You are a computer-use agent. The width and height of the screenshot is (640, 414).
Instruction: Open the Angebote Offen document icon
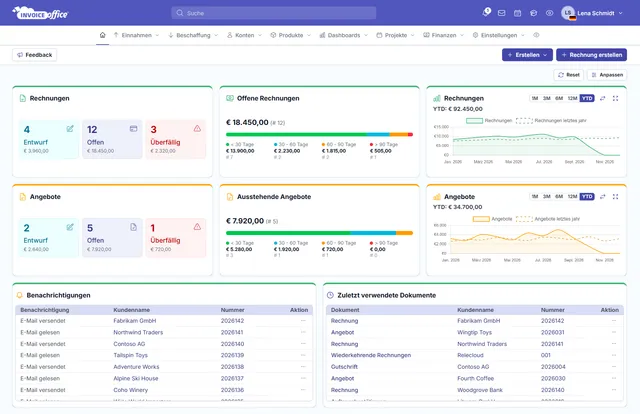[x=133, y=227]
